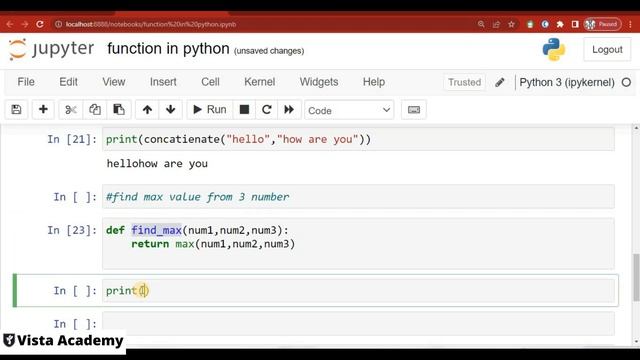Click the '(unsaved changes)' status text
Image resolution: width=640 pixels, height=360 pixels.
269,51
